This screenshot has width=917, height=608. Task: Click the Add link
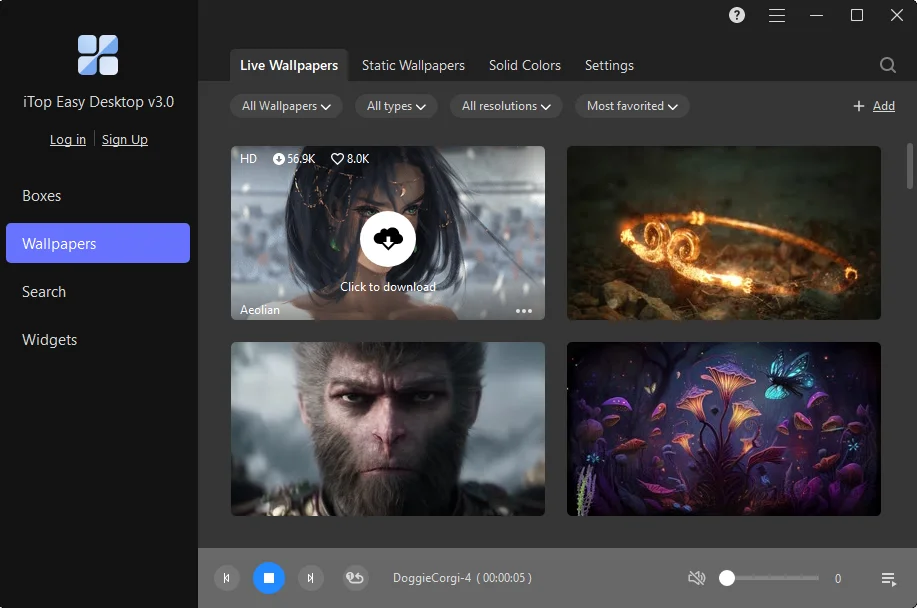tap(884, 106)
